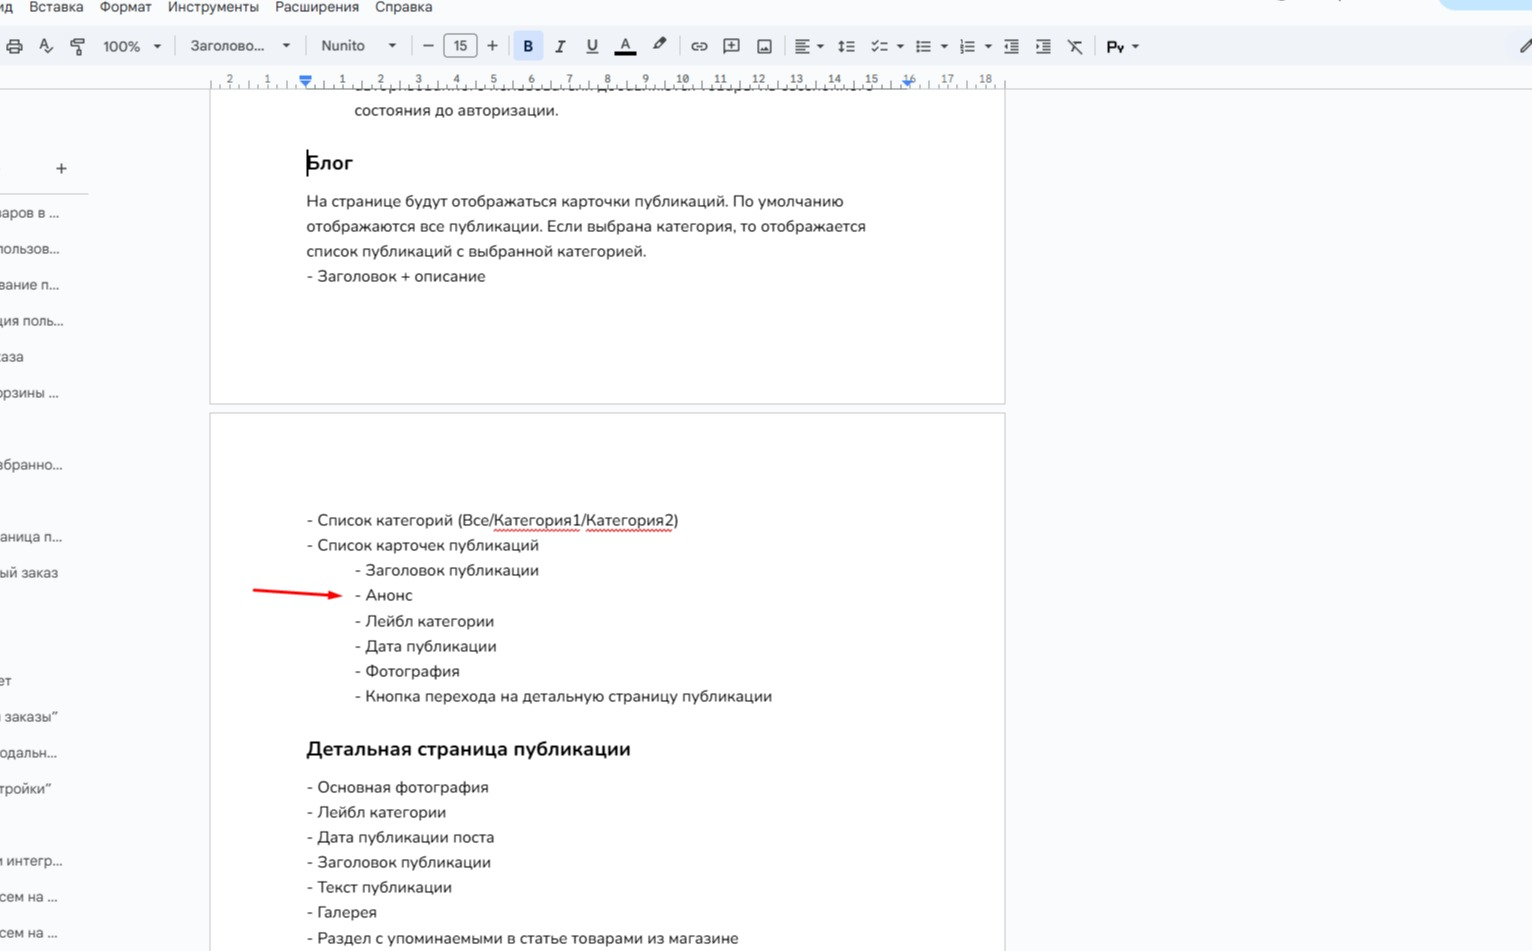This screenshot has height=951, width=1532.
Task: Open the Инструменты menu
Action: pos(213,7)
